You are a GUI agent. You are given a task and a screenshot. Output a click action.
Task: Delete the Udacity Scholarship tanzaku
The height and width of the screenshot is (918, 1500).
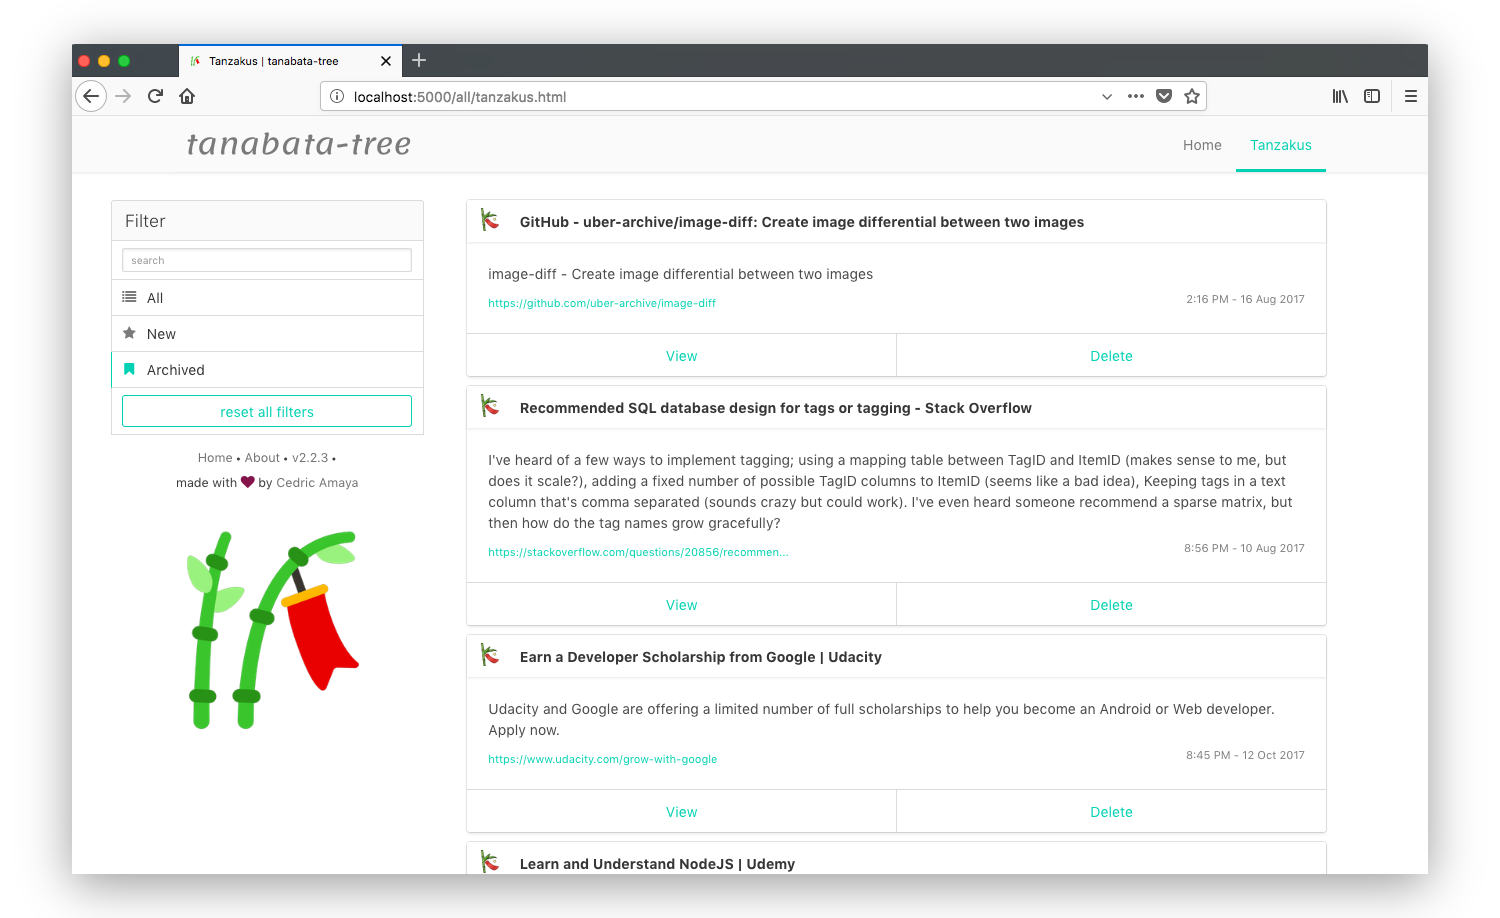[x=1111, y=812]
